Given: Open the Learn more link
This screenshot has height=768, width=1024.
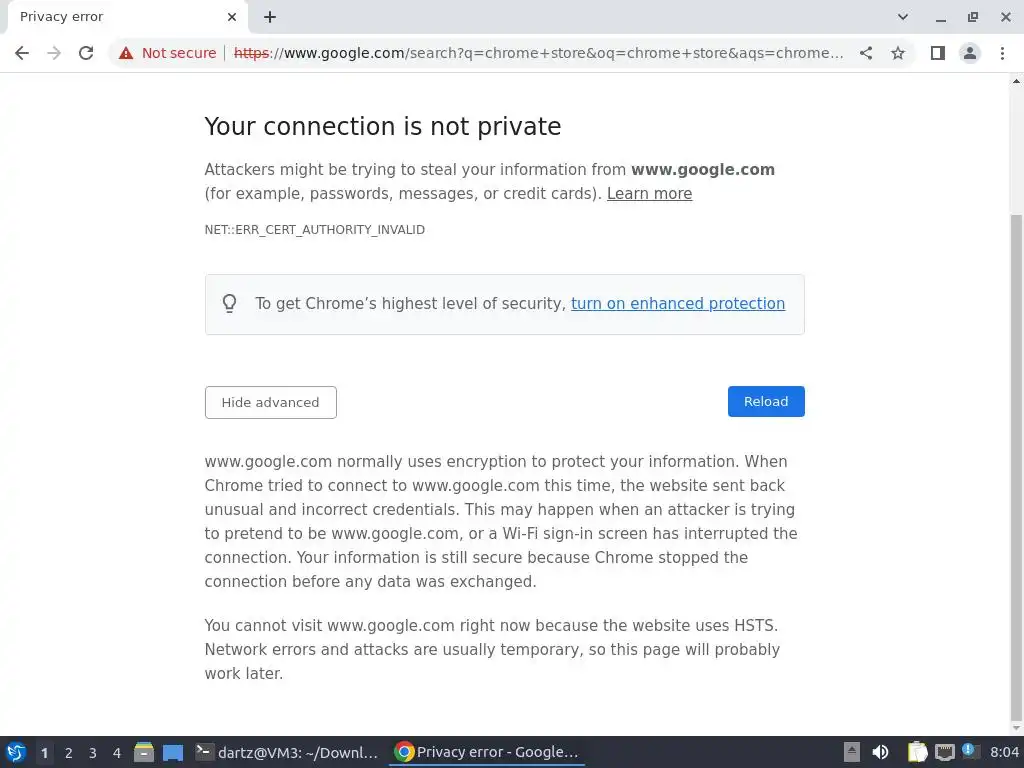Looking at the screenshot, I should [x=649, y=194].
